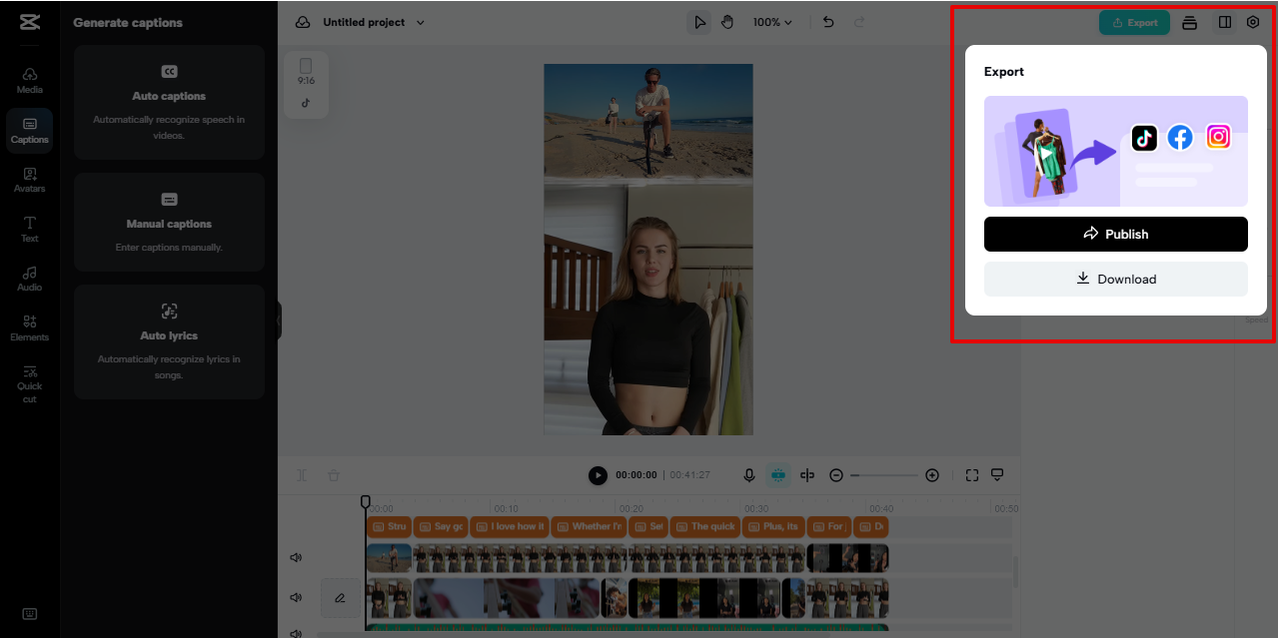Mute the captions audio track

coord(296,557)
